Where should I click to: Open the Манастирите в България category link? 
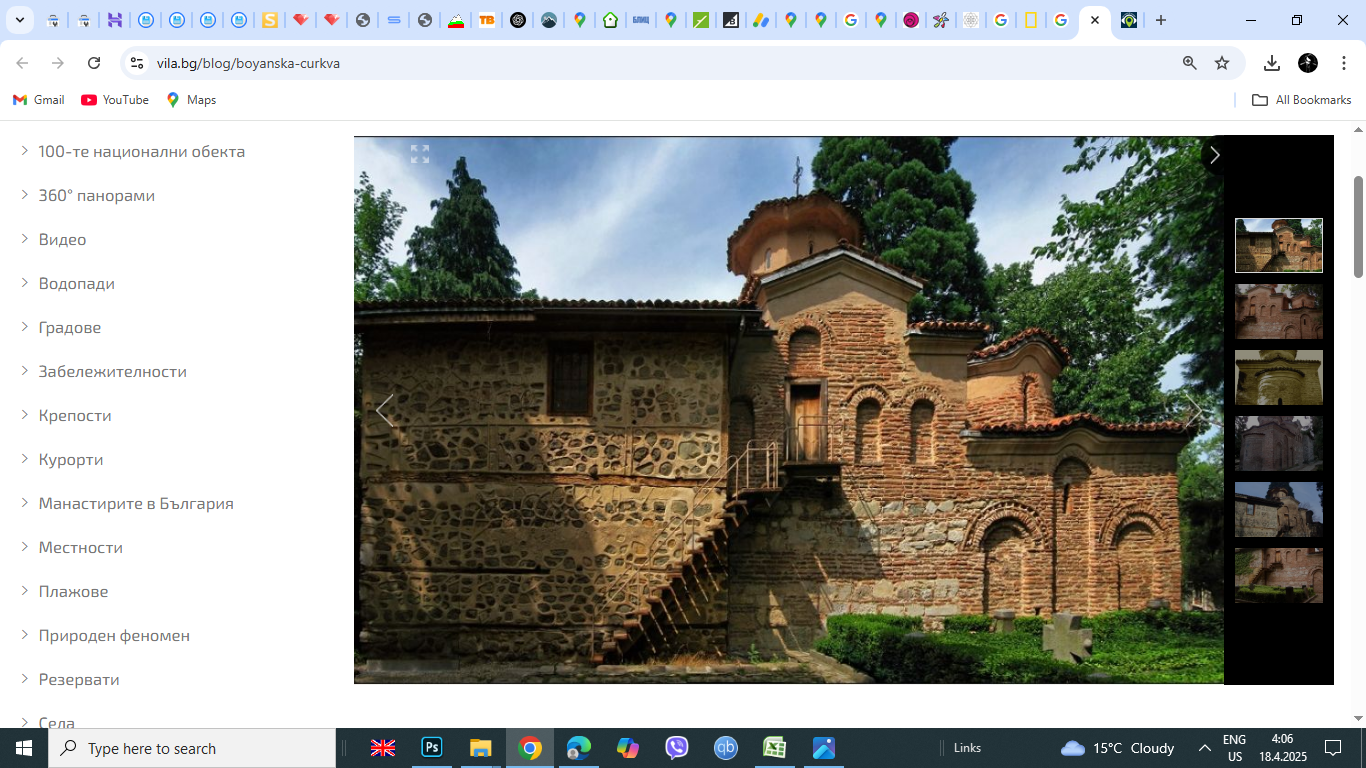click(136, 503)
